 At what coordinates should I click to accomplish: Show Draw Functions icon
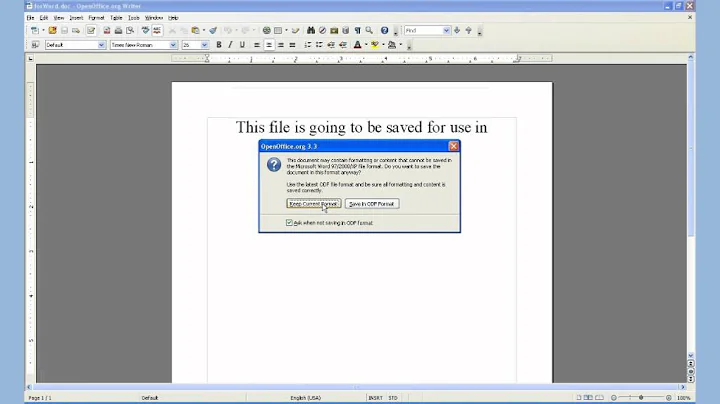pyautogui.click(x=295, y=30)
